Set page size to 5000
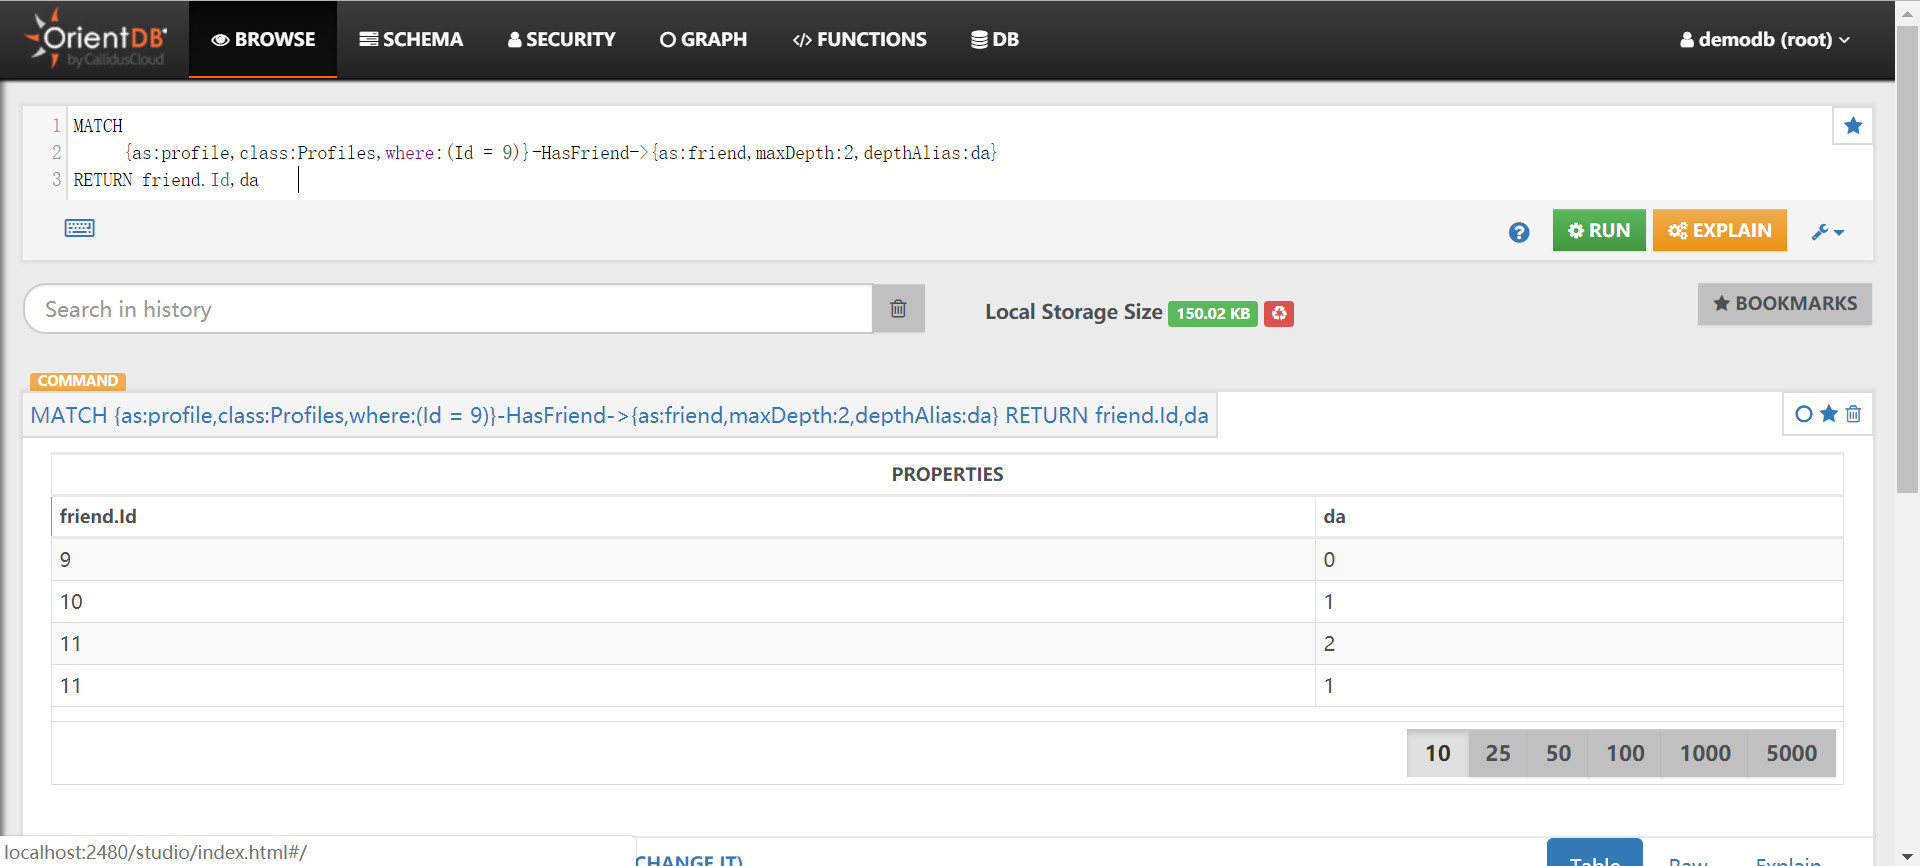 coord(1791,753)
